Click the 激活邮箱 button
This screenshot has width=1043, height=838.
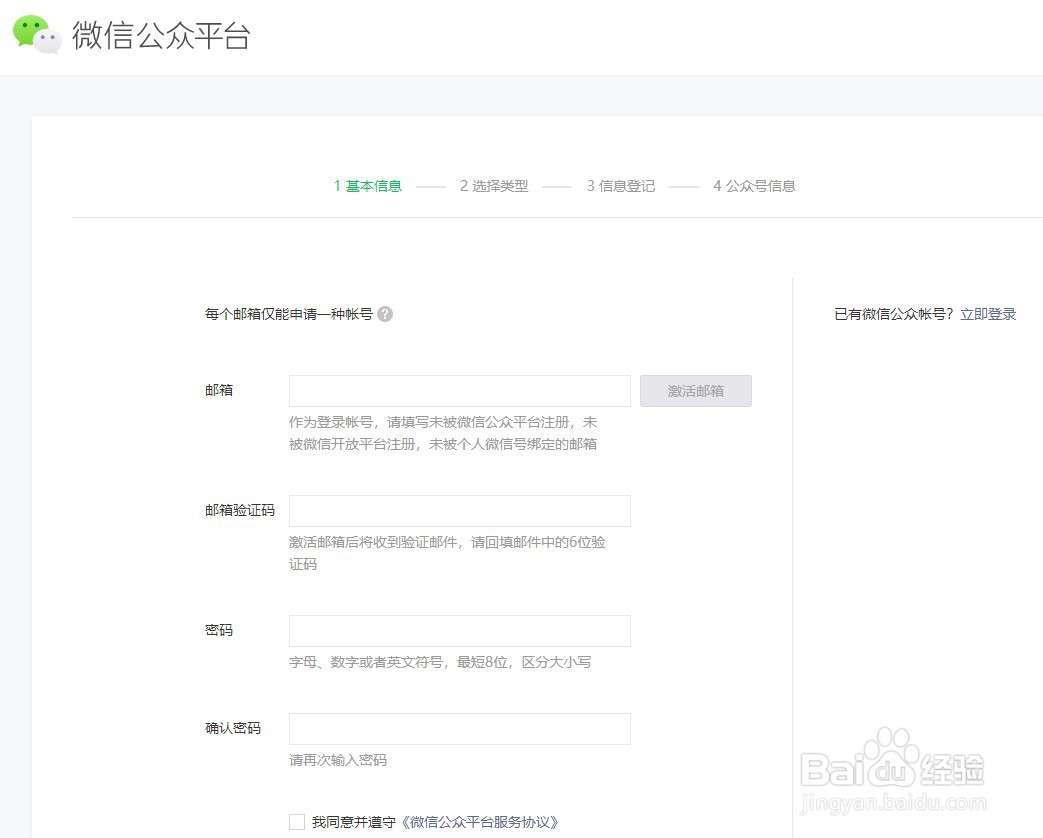(696, 391)
